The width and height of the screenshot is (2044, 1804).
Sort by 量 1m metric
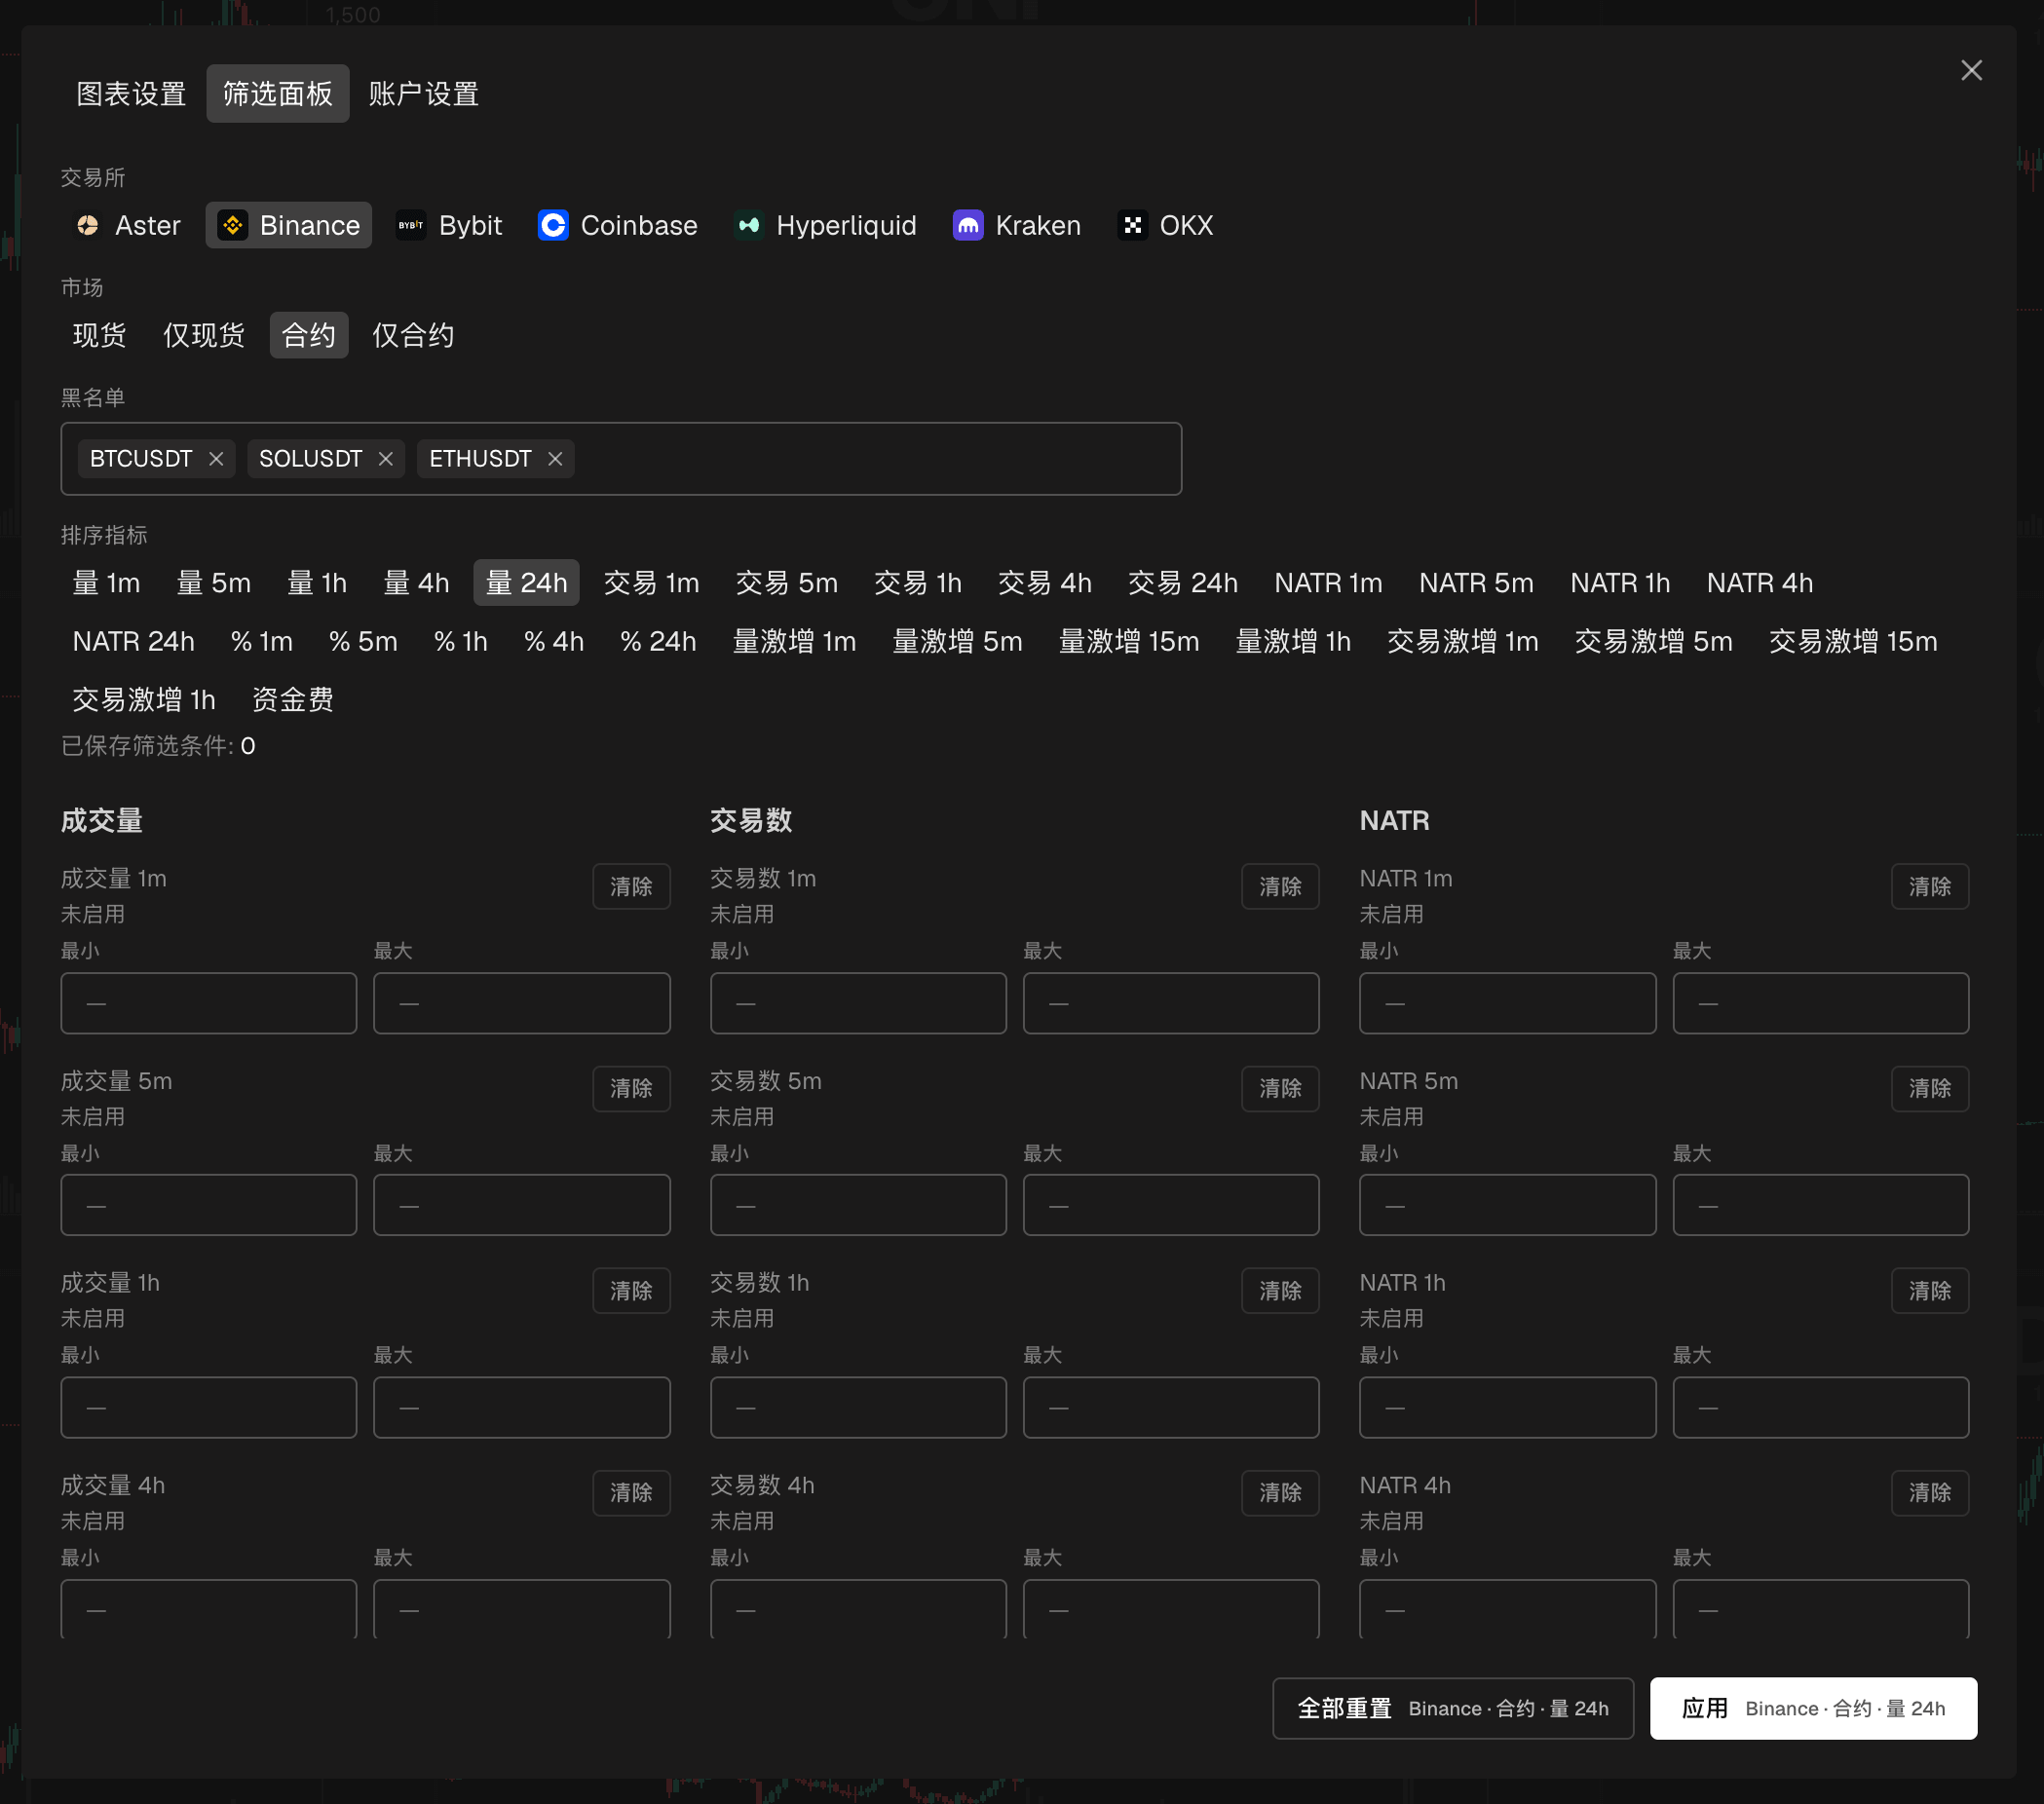(107, 583)
